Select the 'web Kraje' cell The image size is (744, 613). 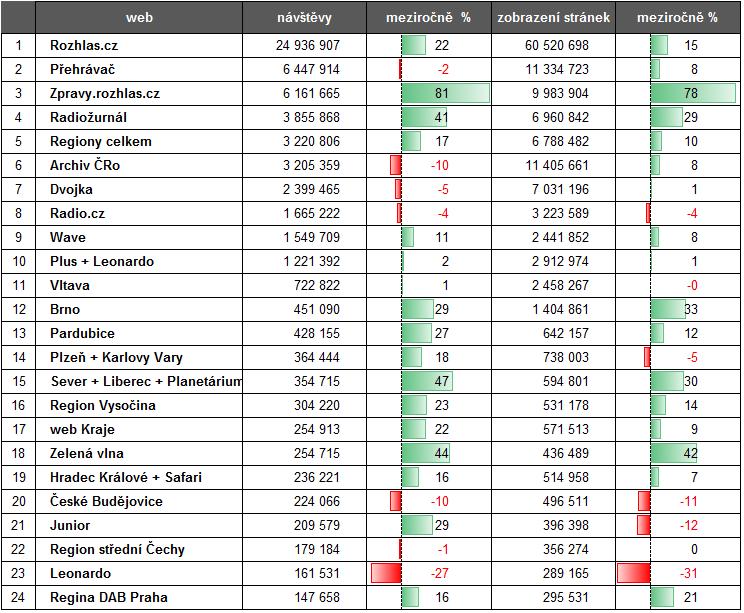coord(139,429)
